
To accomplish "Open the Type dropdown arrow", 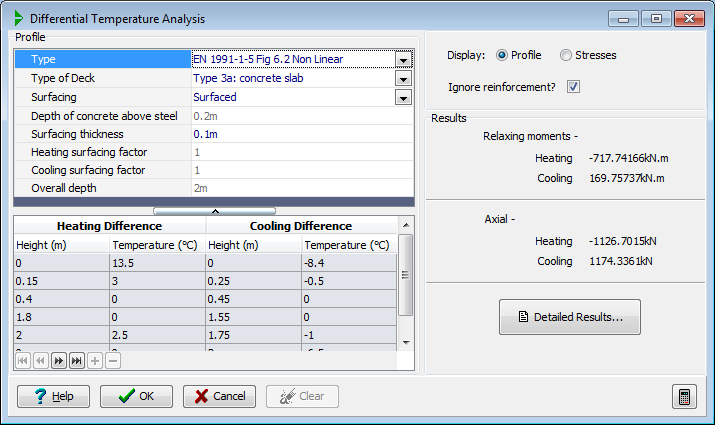I will click(403, 60).
